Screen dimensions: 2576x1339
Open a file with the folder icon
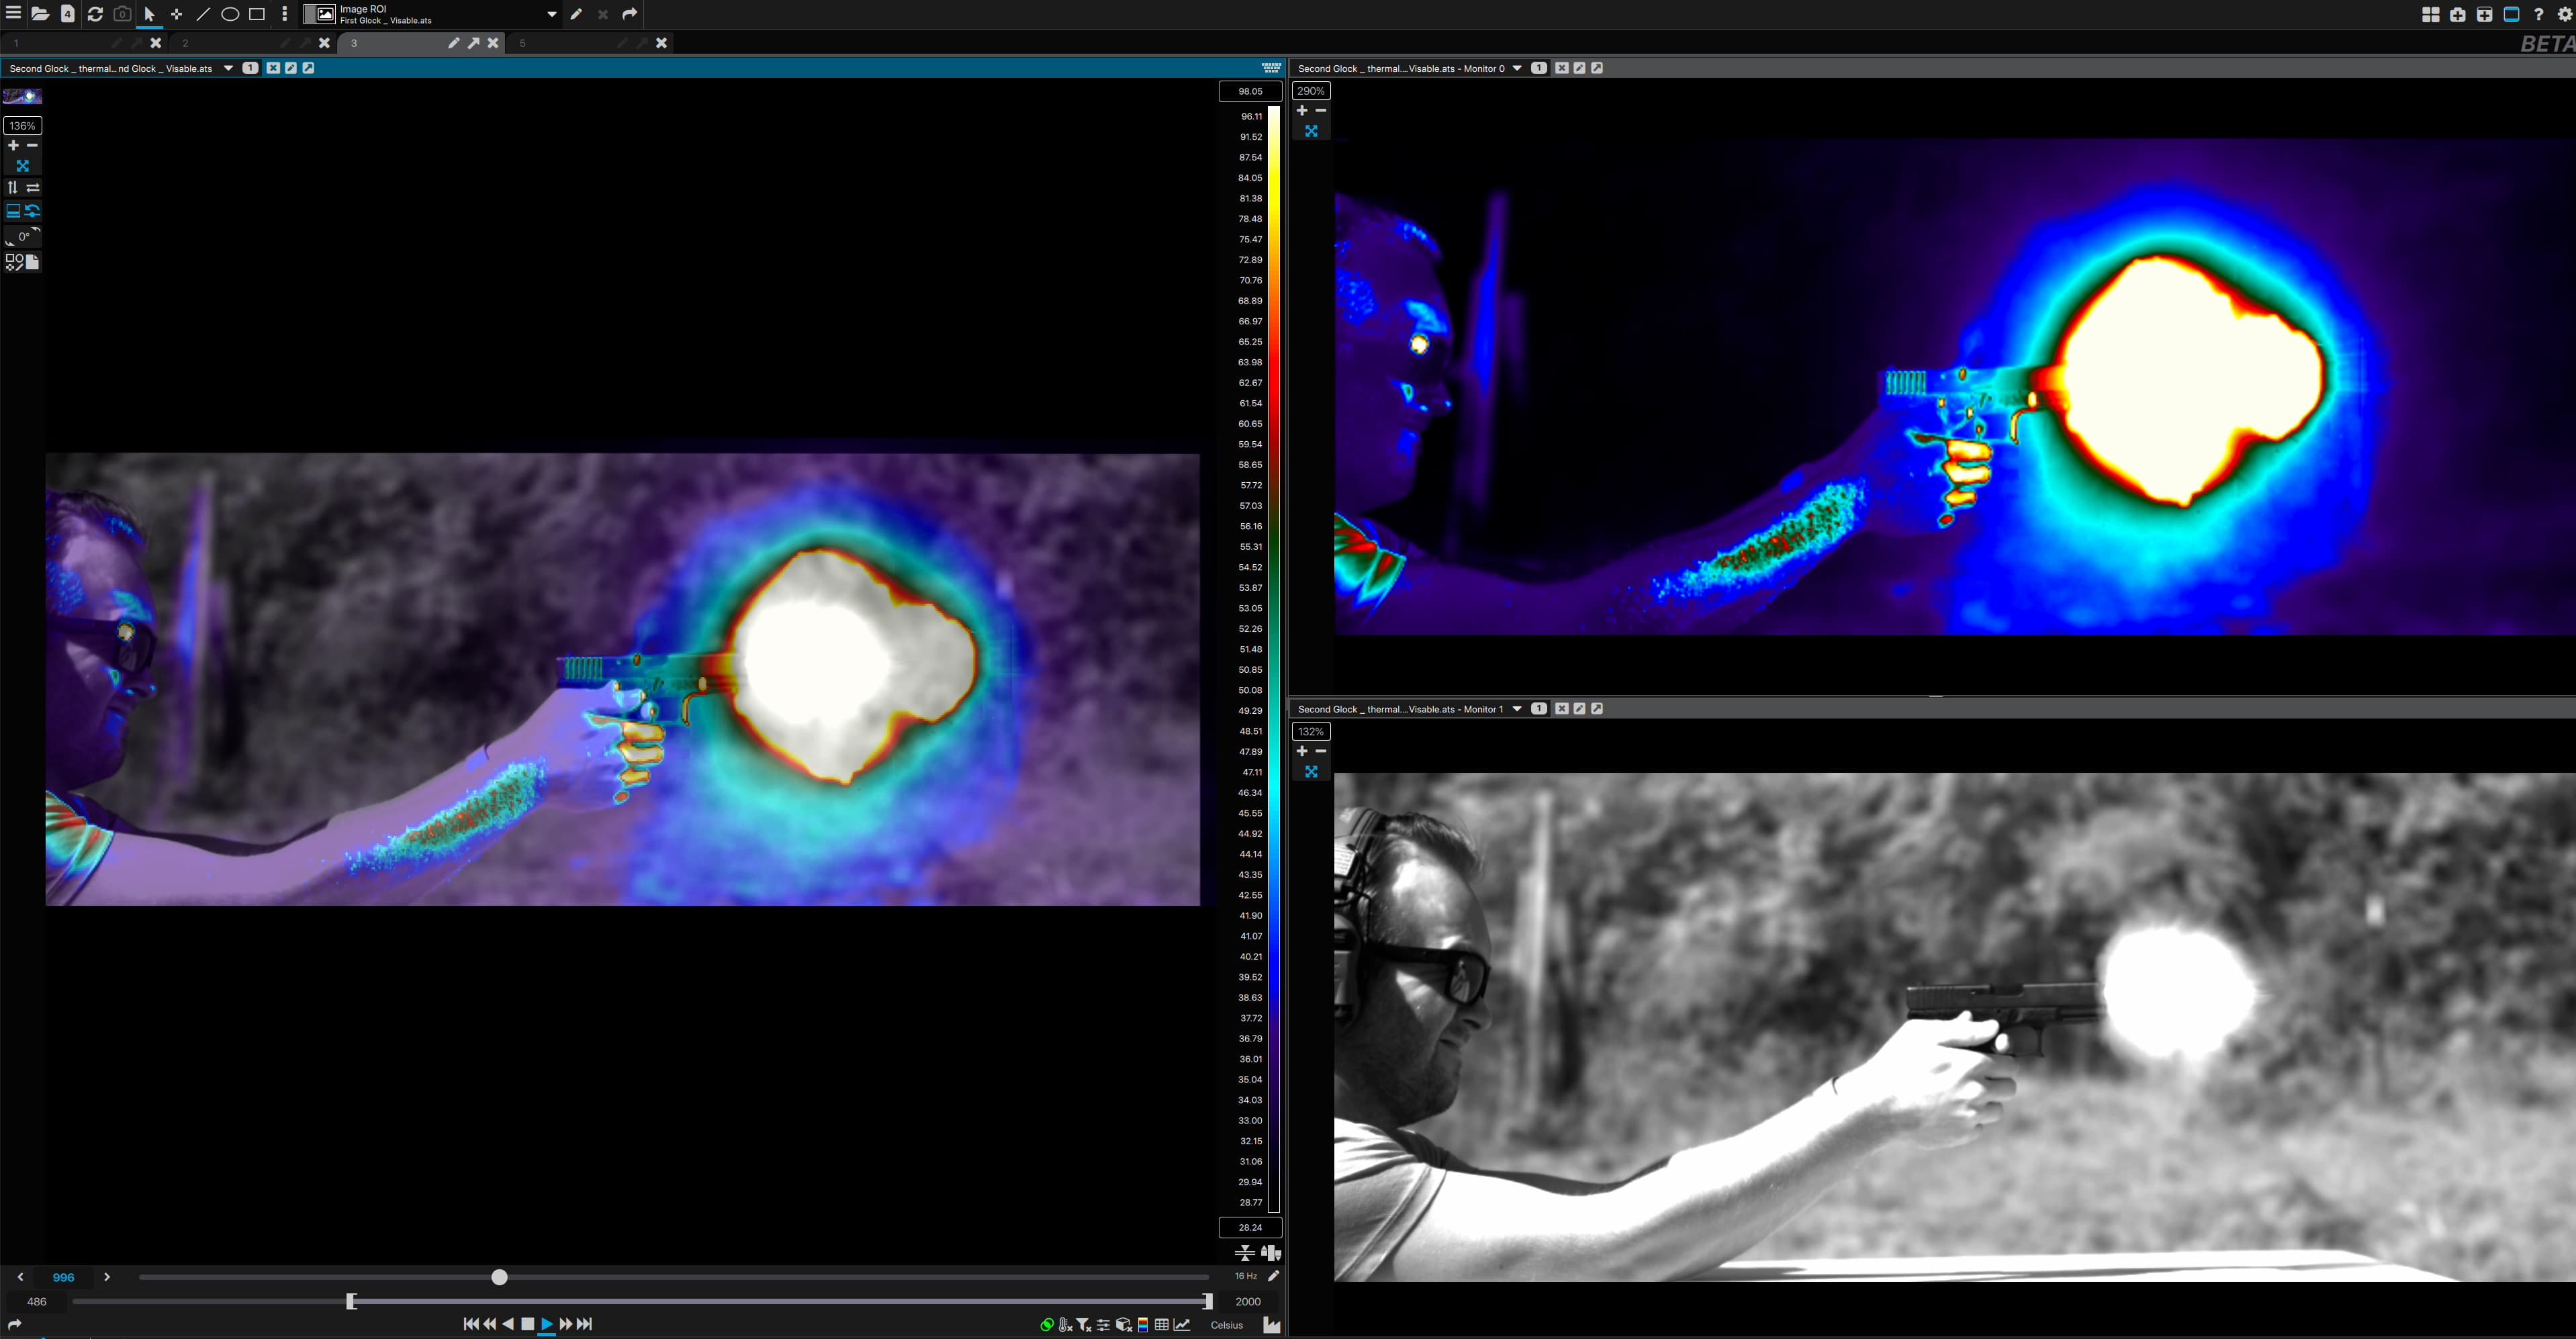click(40, 14)
